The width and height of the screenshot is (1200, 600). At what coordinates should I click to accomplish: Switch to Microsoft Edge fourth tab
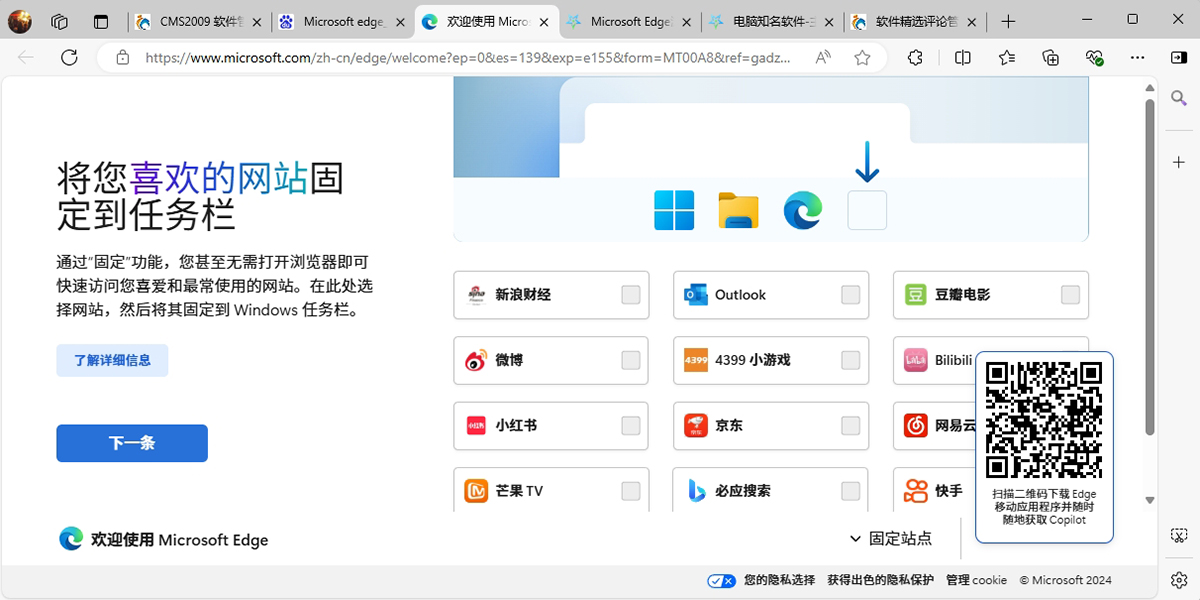point(630,21)
